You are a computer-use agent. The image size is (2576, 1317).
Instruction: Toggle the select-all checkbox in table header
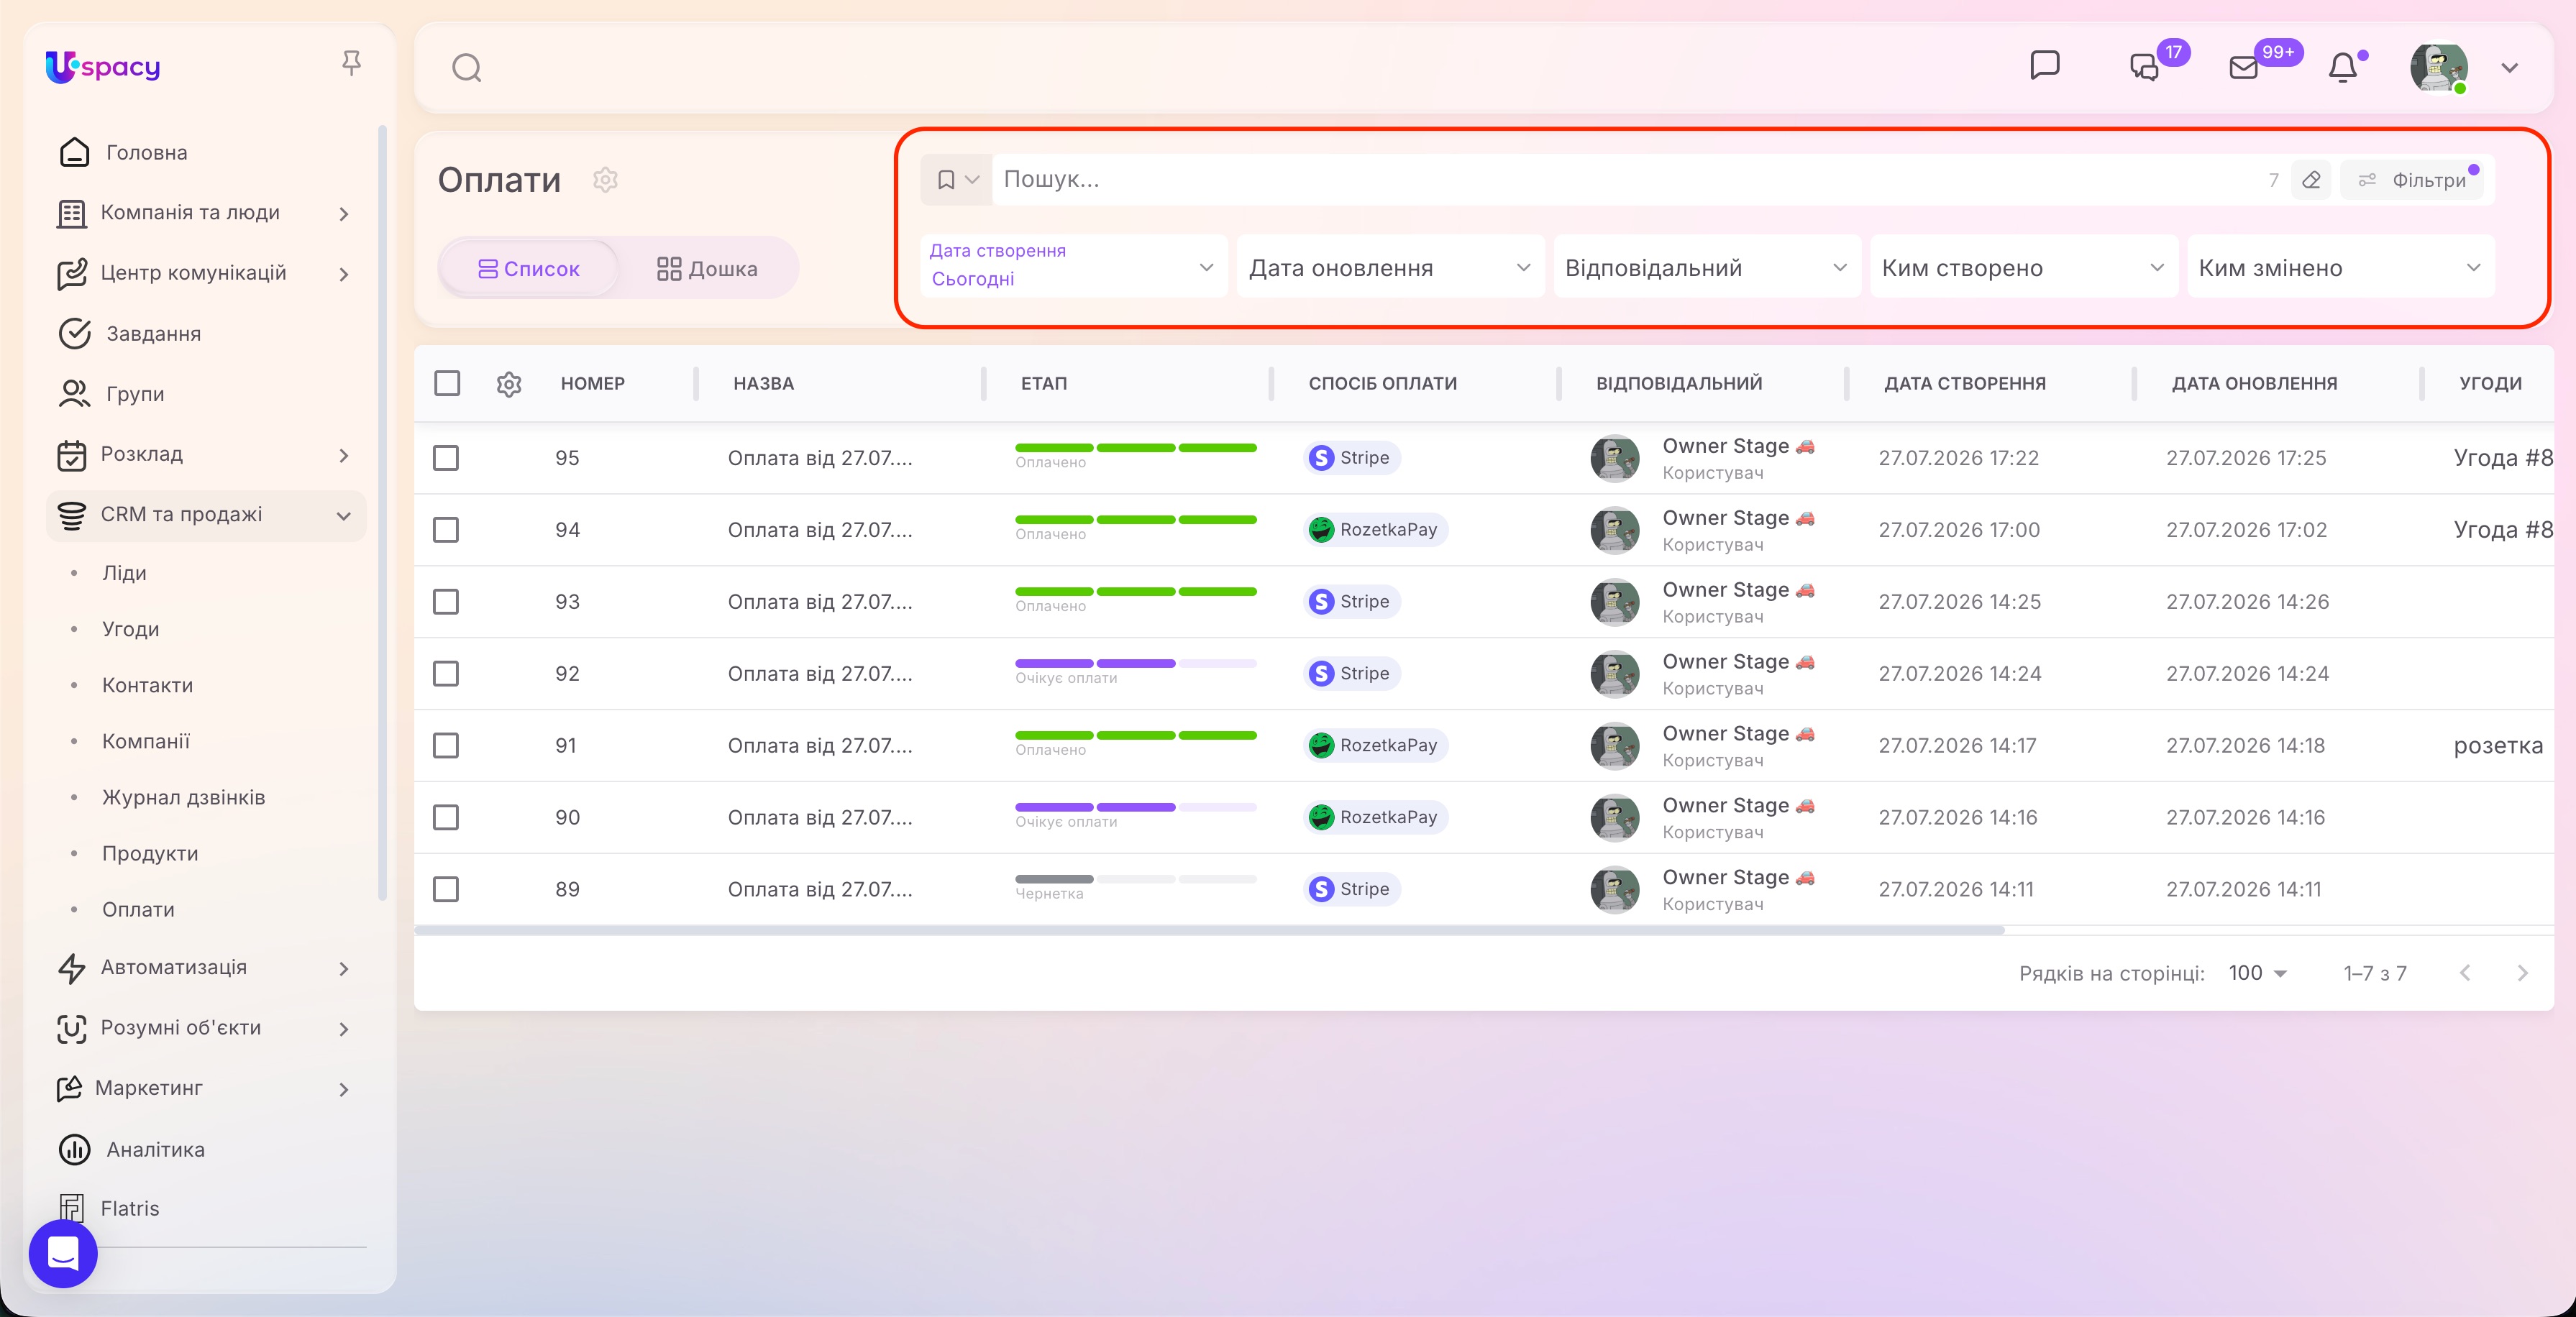tap(447, 383)
